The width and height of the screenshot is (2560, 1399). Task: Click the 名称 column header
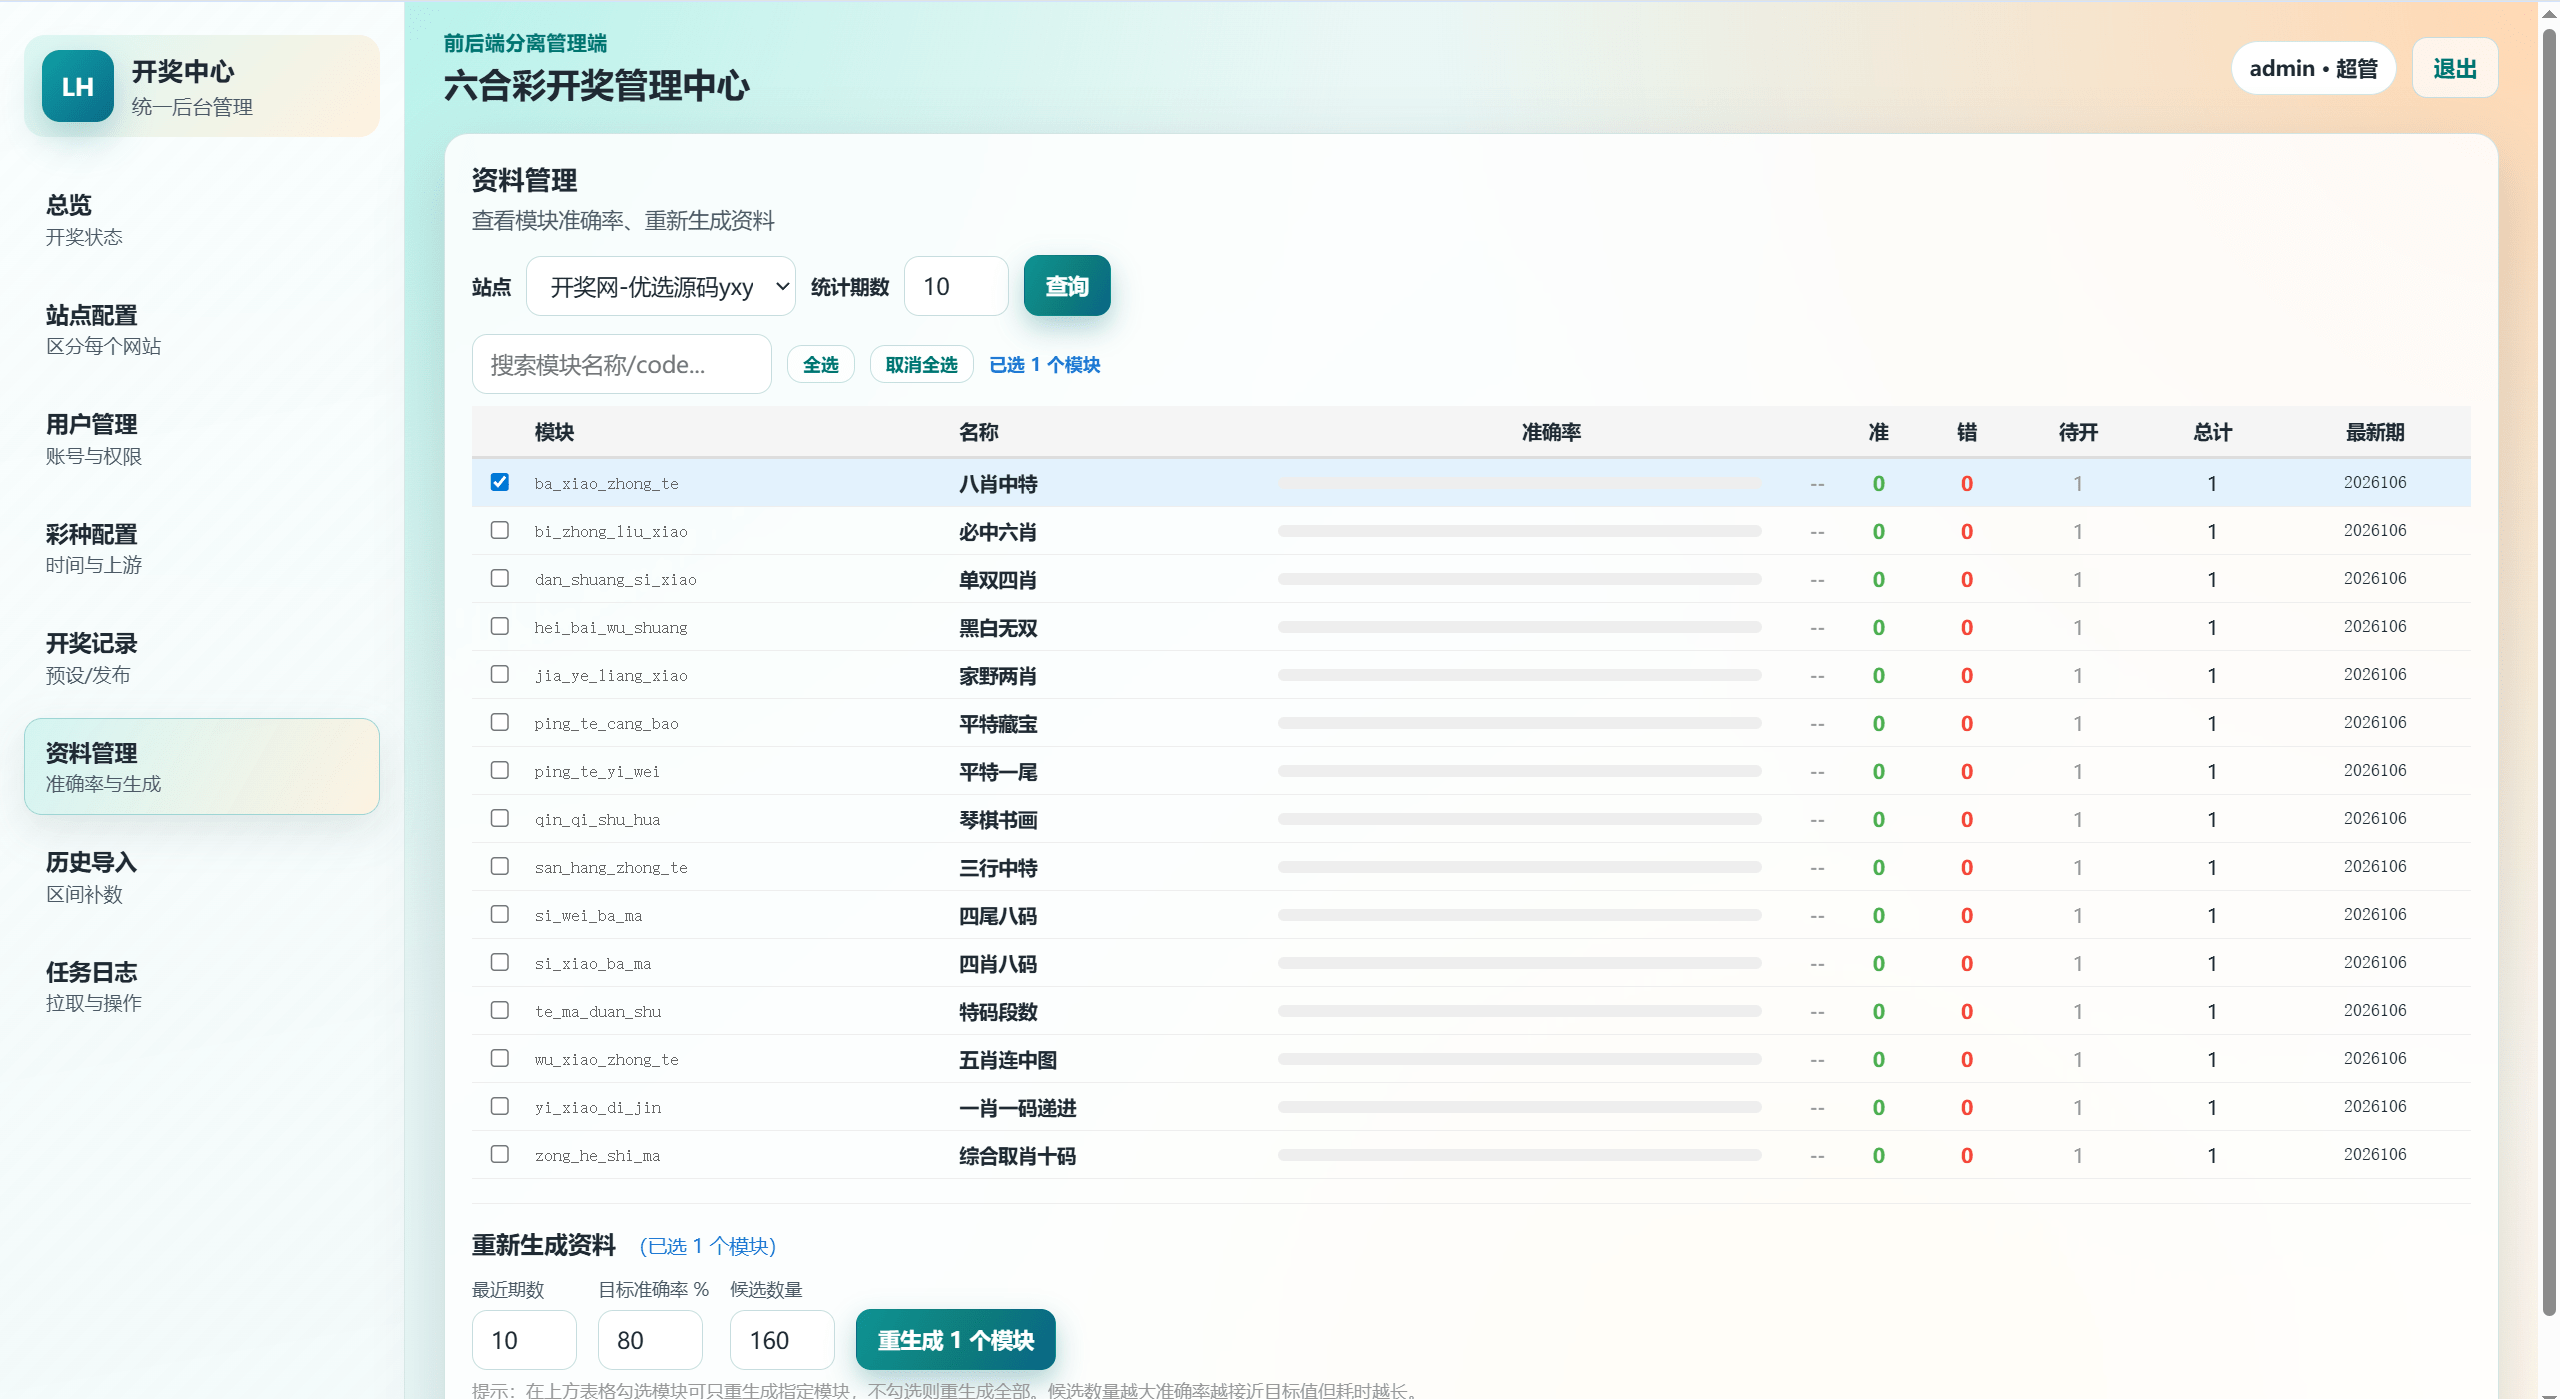tap(978, 432)
